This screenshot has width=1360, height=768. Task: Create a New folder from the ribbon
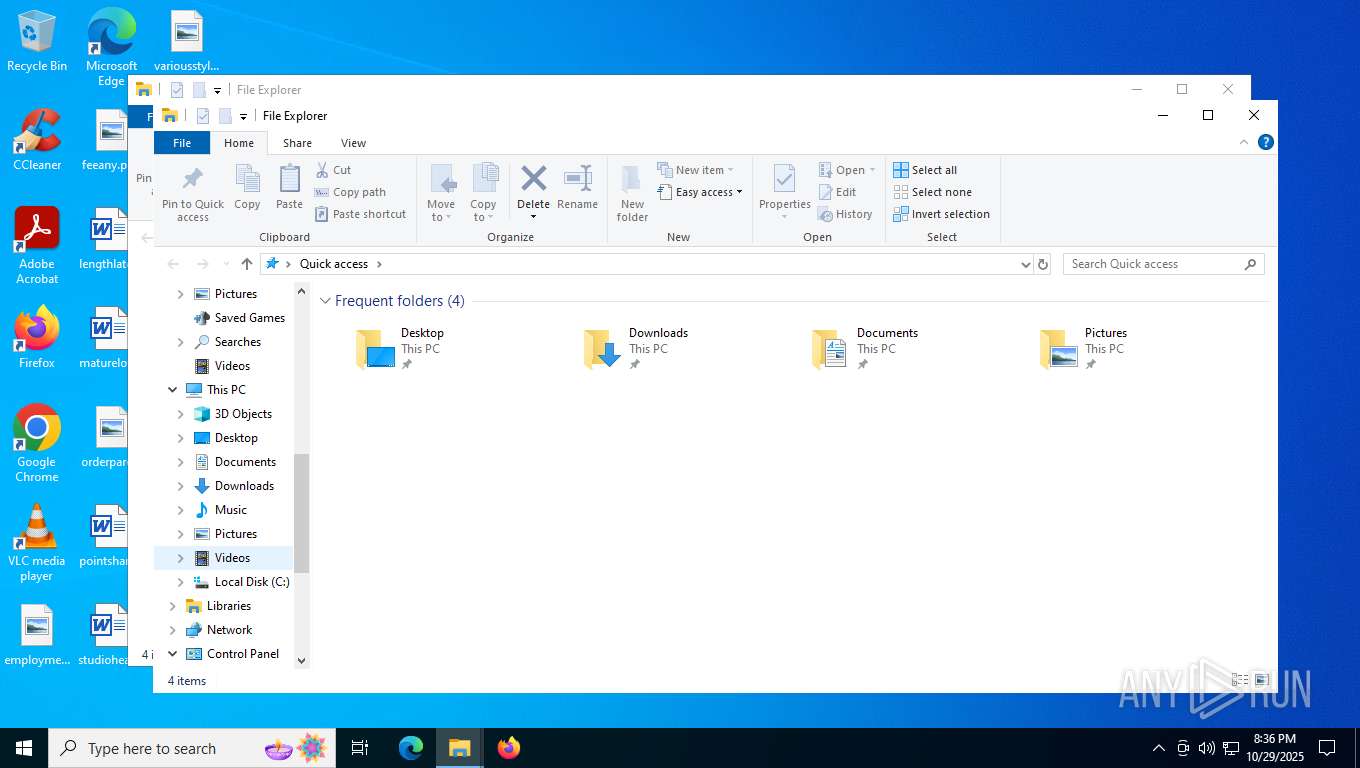click(632, 194)
